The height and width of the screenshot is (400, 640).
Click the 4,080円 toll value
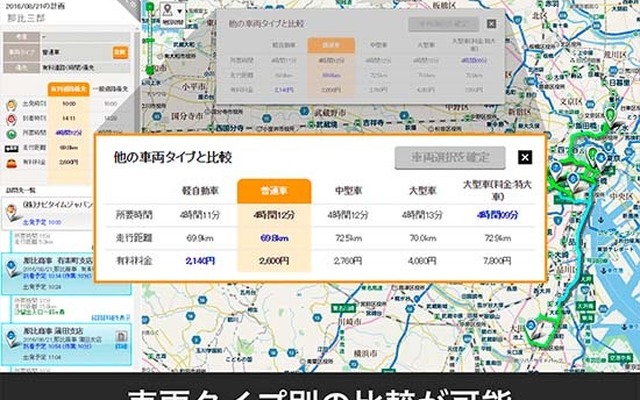[422, 261]
